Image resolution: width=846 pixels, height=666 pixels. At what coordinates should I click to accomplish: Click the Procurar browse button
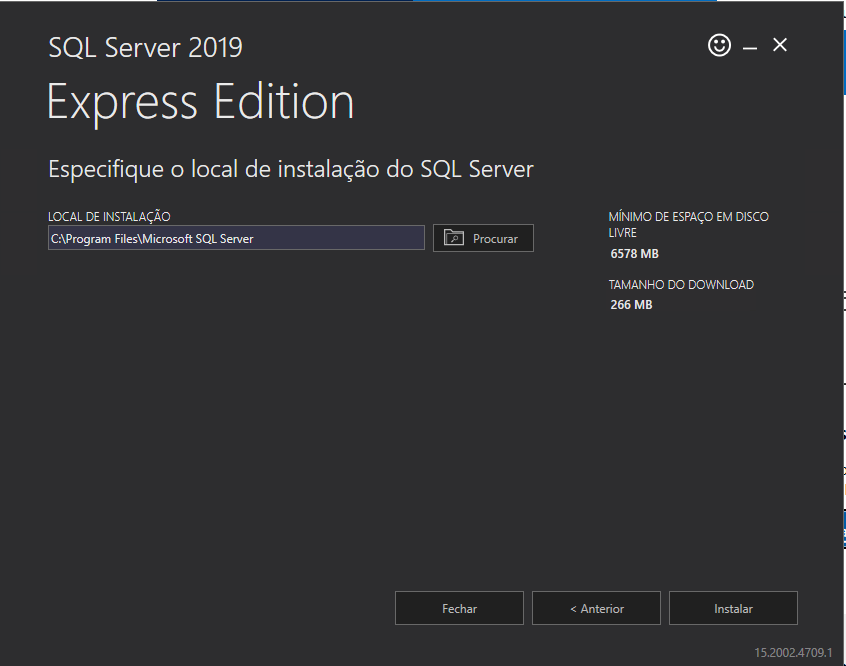point(483,238)
